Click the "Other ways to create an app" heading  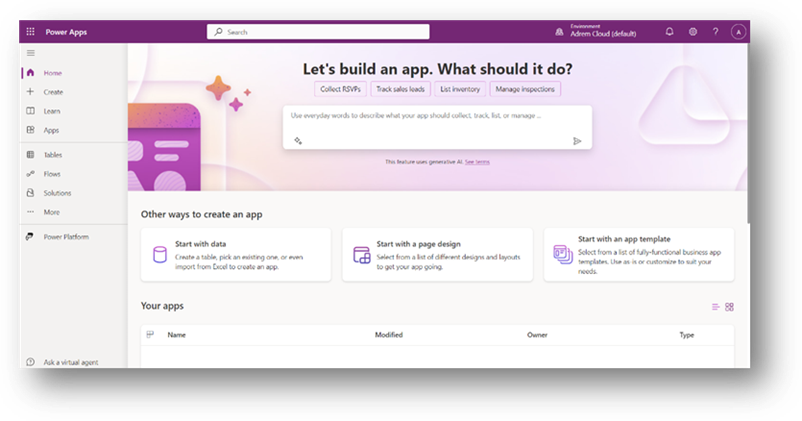coord(202,214)
